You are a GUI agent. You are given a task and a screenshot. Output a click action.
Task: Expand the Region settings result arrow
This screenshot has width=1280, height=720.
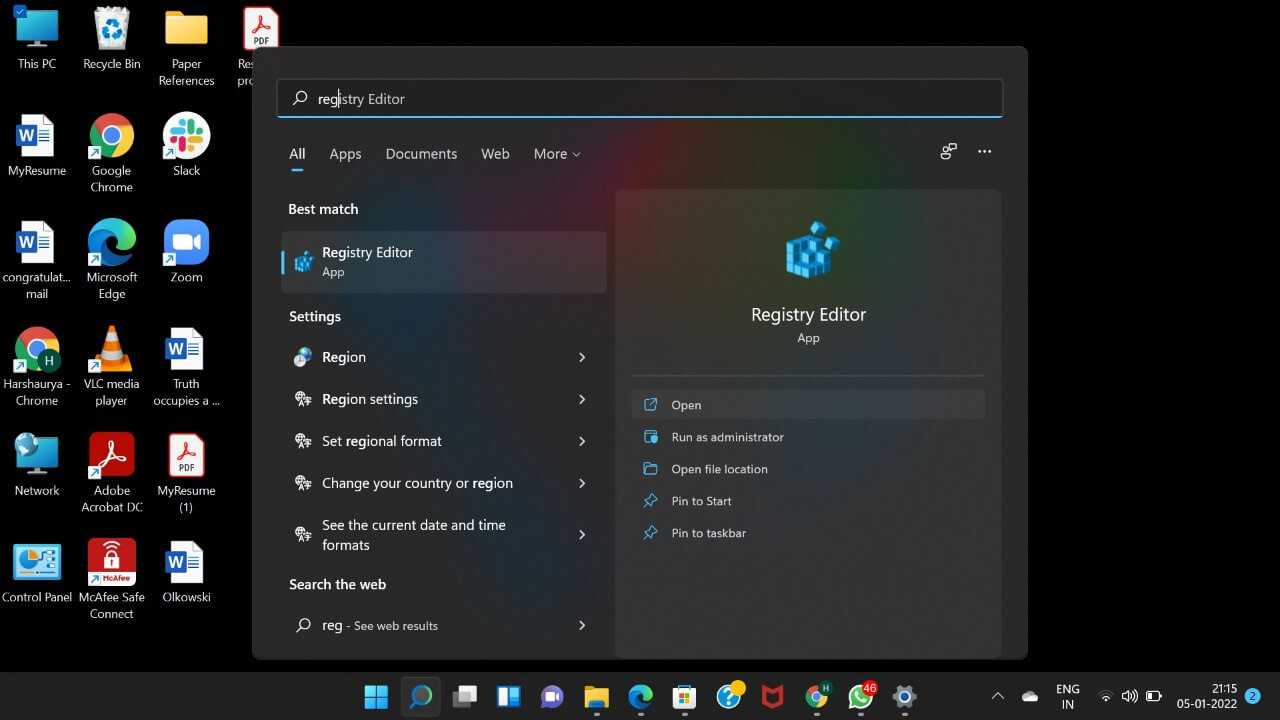[582, 399]
